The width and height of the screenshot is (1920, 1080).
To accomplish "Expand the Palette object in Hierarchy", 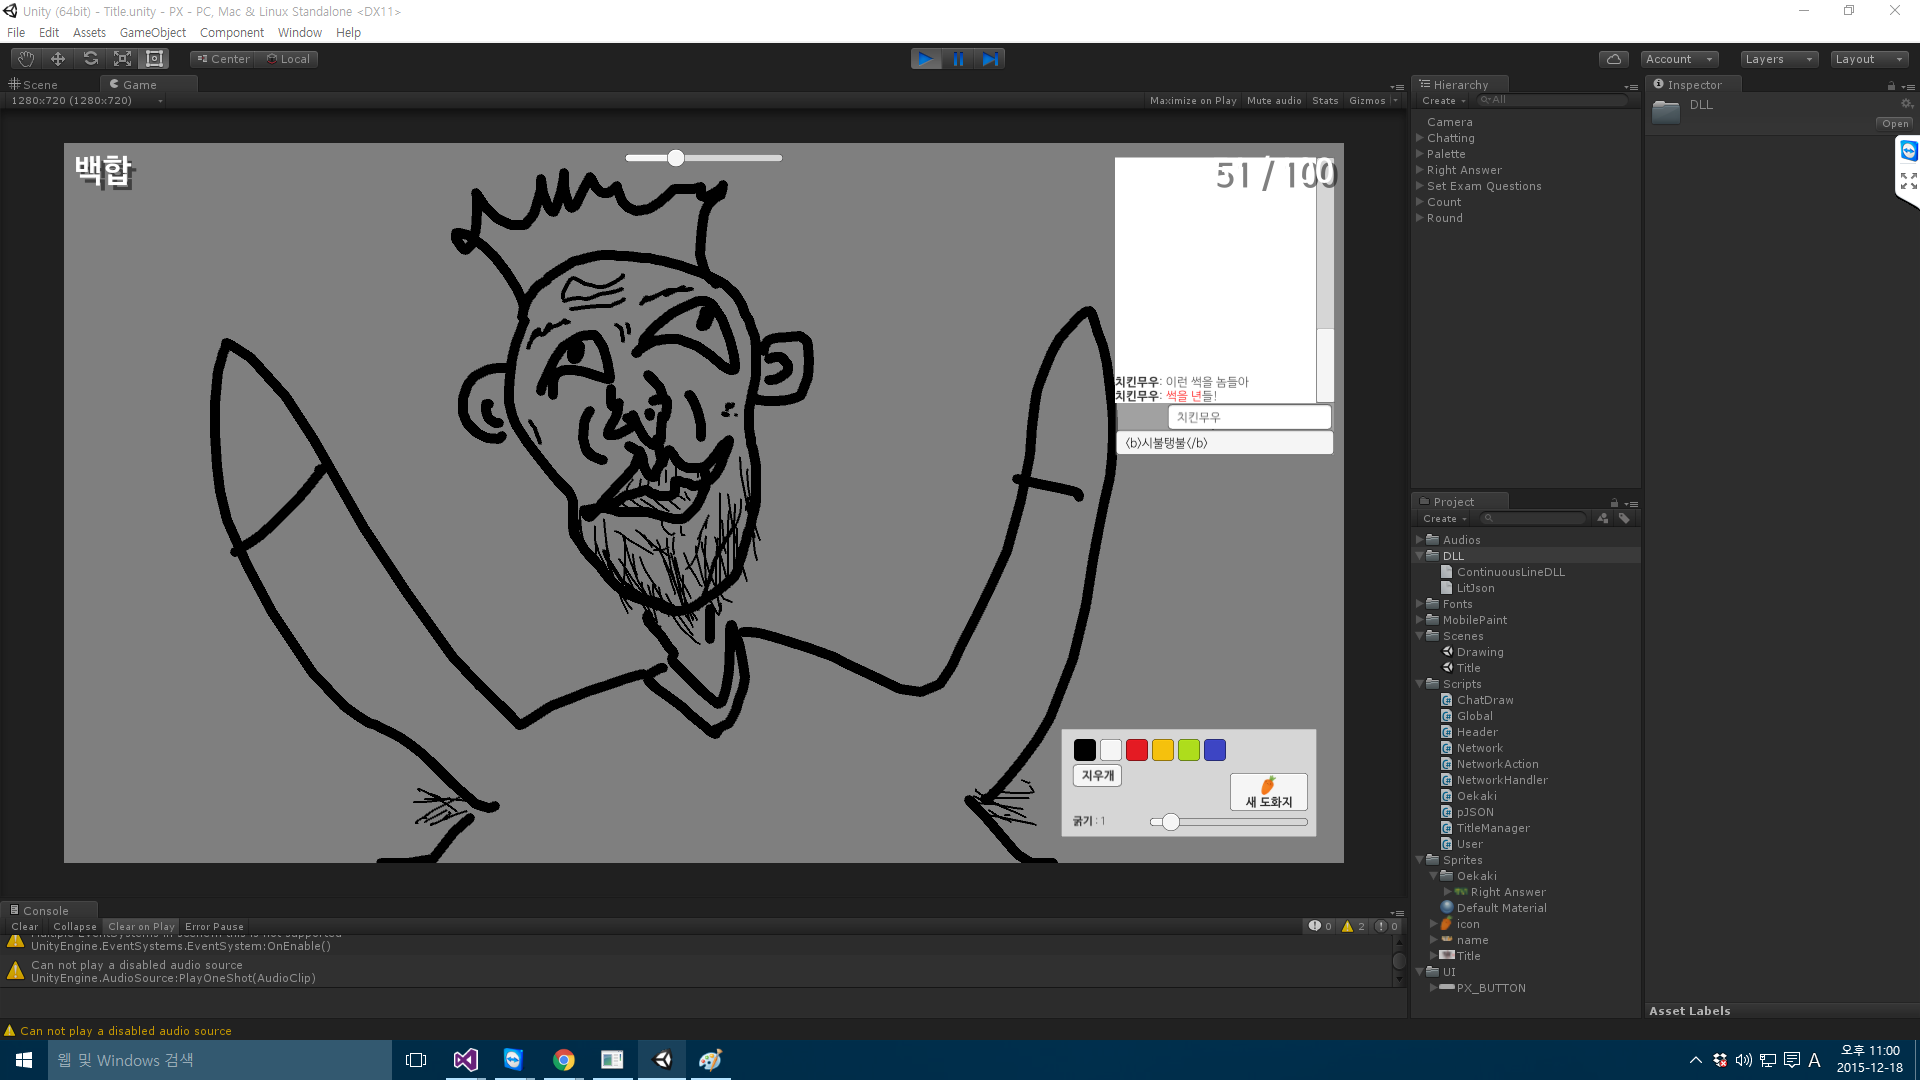I will tap(1419, 154).
